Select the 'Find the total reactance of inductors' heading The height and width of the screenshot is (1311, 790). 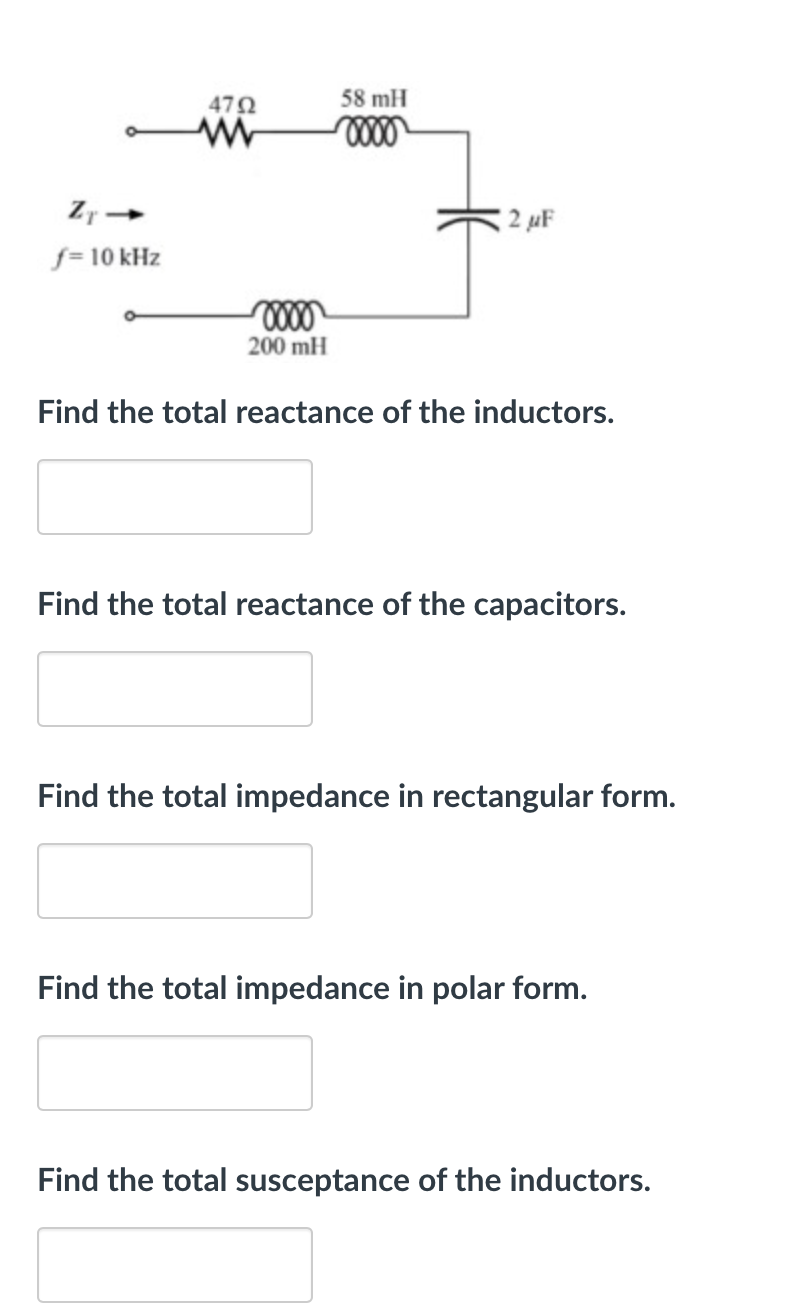326,412
